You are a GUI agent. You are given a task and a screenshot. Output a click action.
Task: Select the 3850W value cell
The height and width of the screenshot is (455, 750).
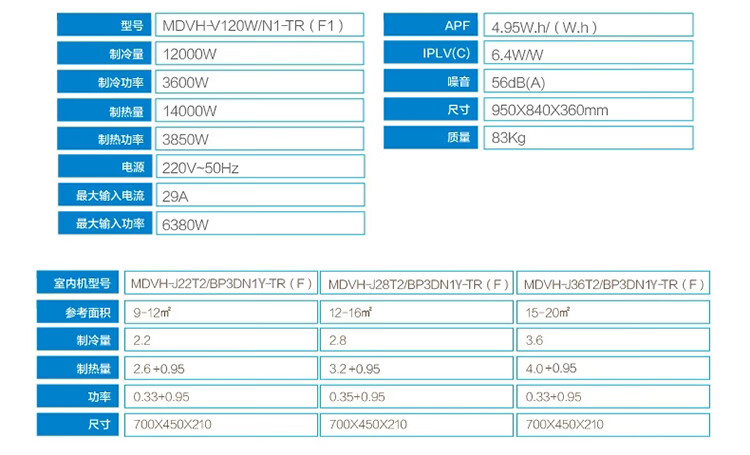pos(259,139)
